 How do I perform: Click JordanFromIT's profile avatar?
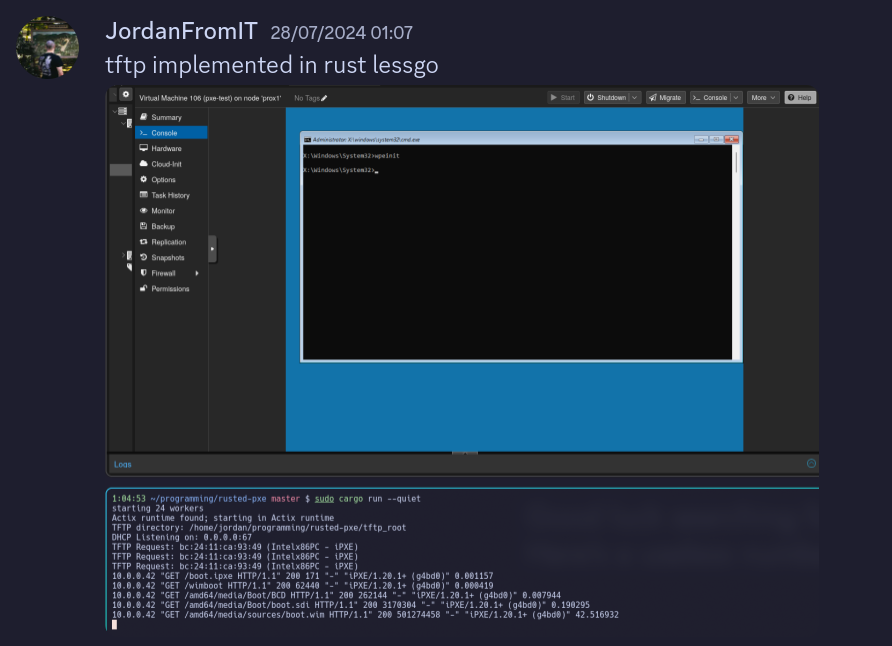(x=47, y=47)
